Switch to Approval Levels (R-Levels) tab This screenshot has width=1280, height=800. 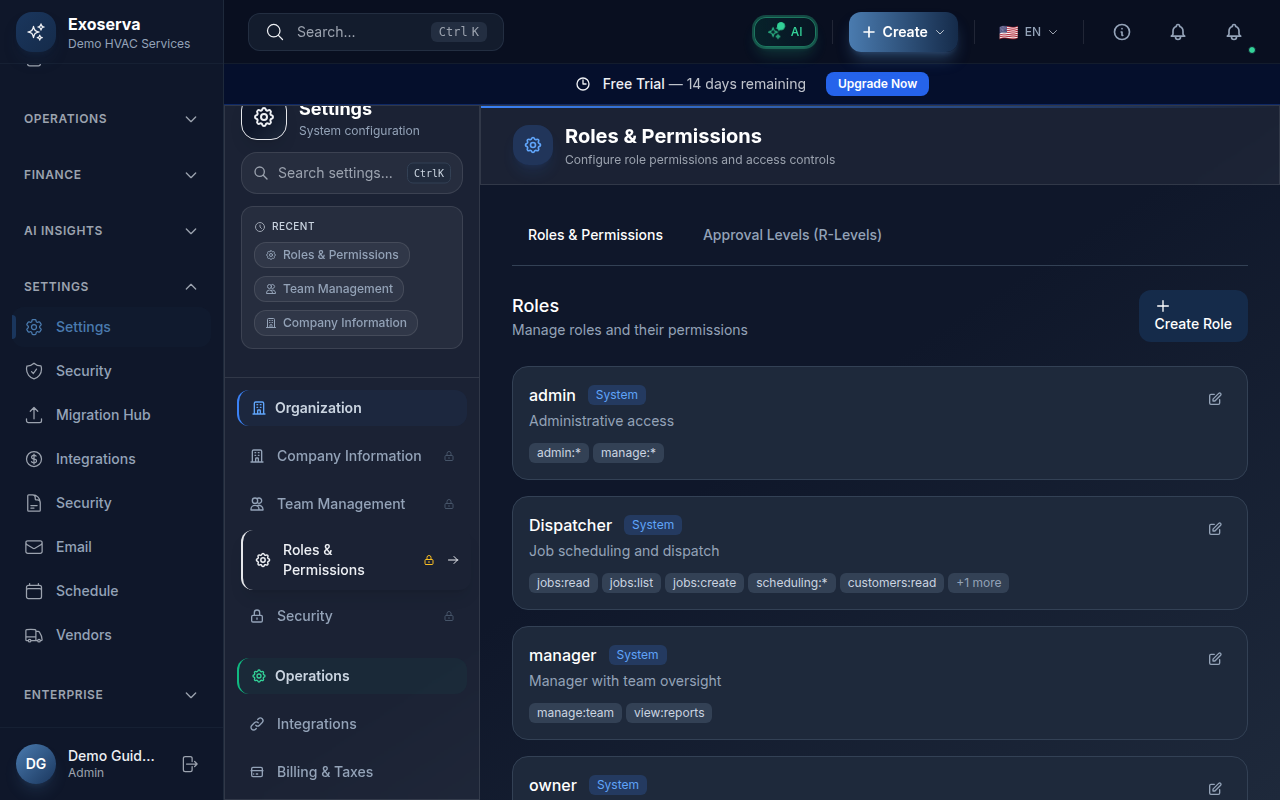click(x=792, y=235)
